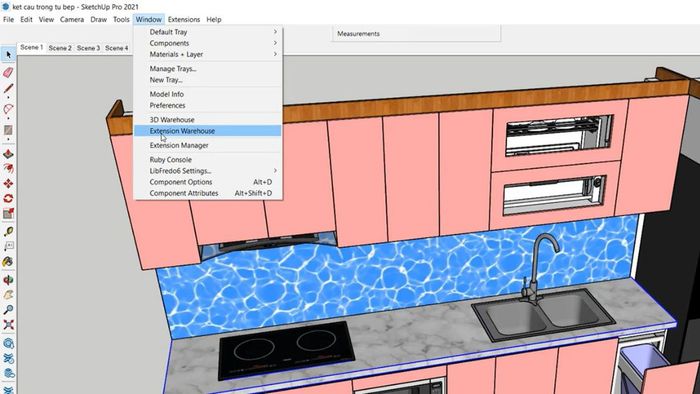
Task: Open the Help menu
Action: pyautogui.click(x=214, y=20)
